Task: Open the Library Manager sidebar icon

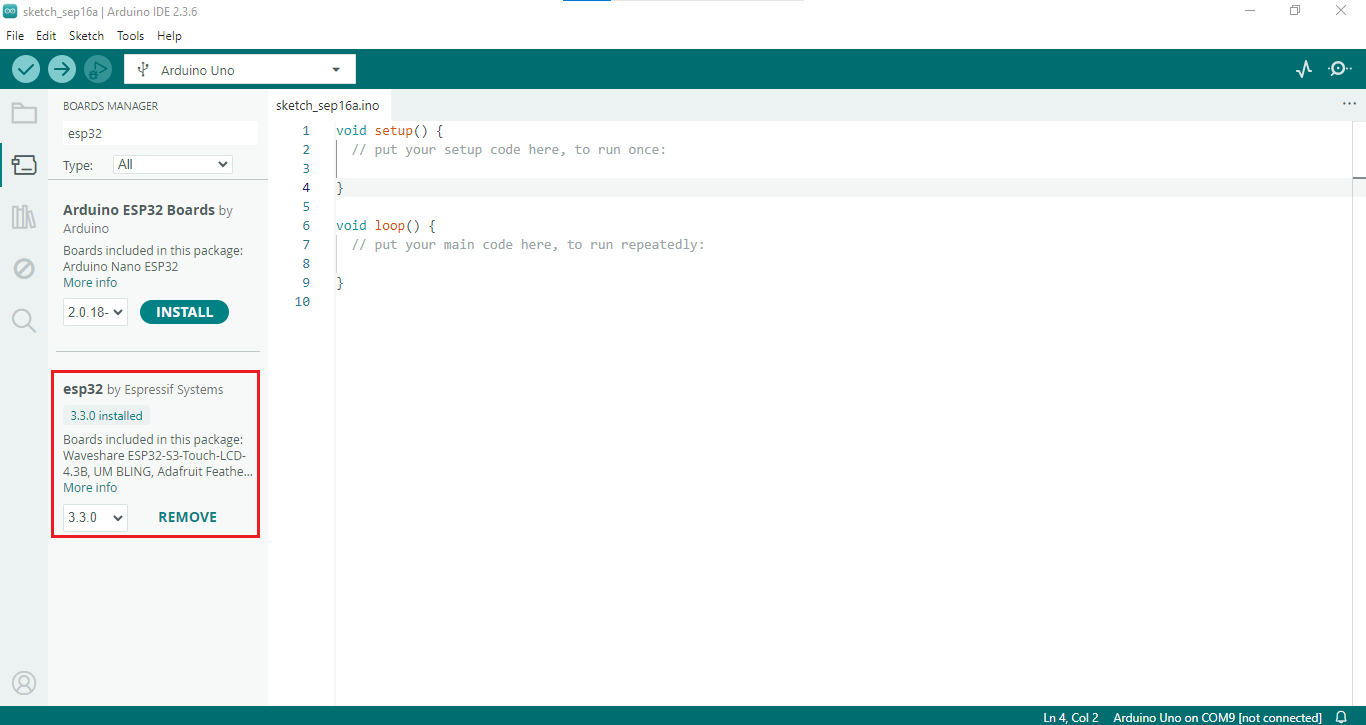Action: point(24,216)
